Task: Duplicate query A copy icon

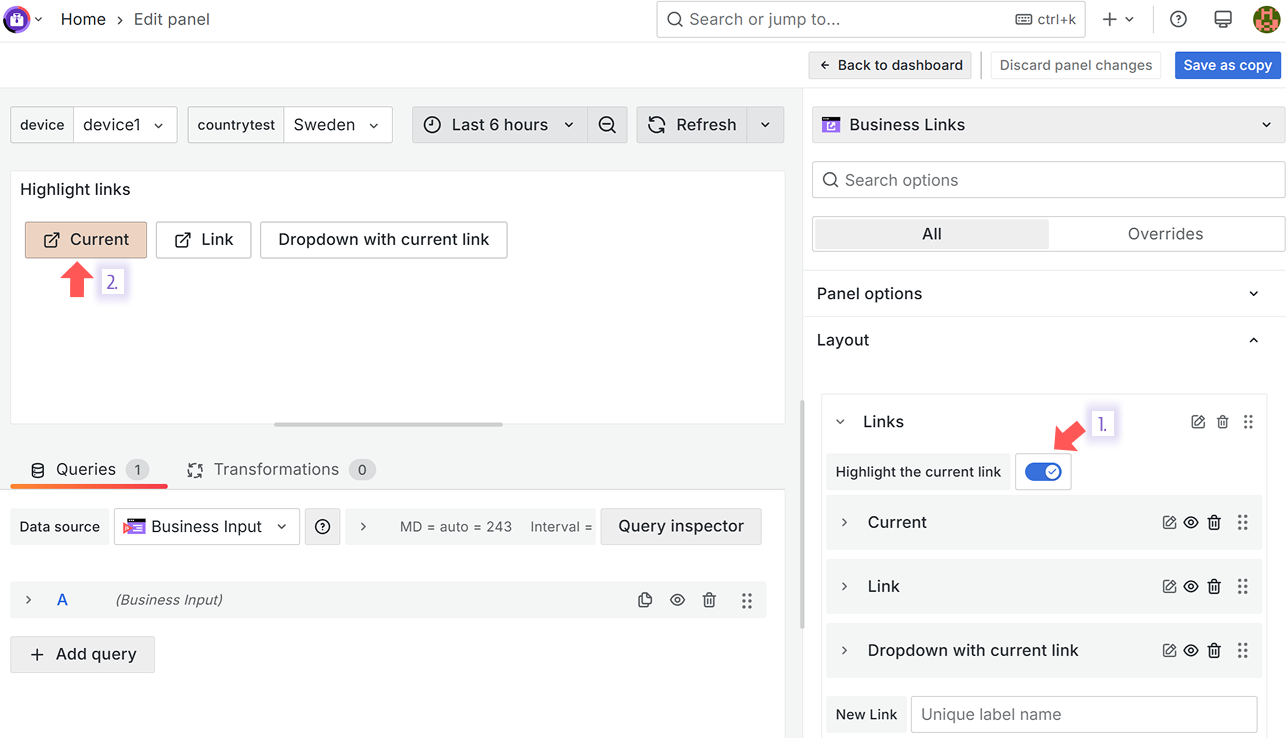Action: pyautogui.click(x=645, y=600)
